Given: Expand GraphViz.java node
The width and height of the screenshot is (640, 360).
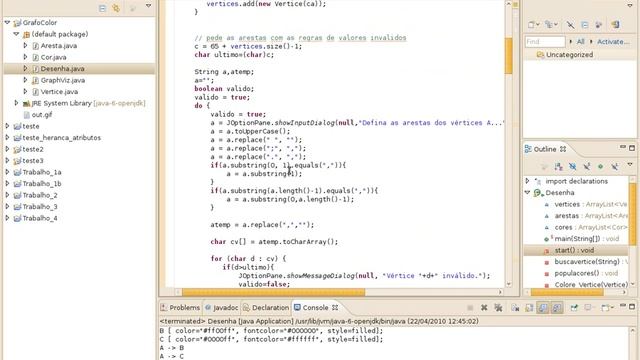Looking at the screenshot, I should (25, 80).
